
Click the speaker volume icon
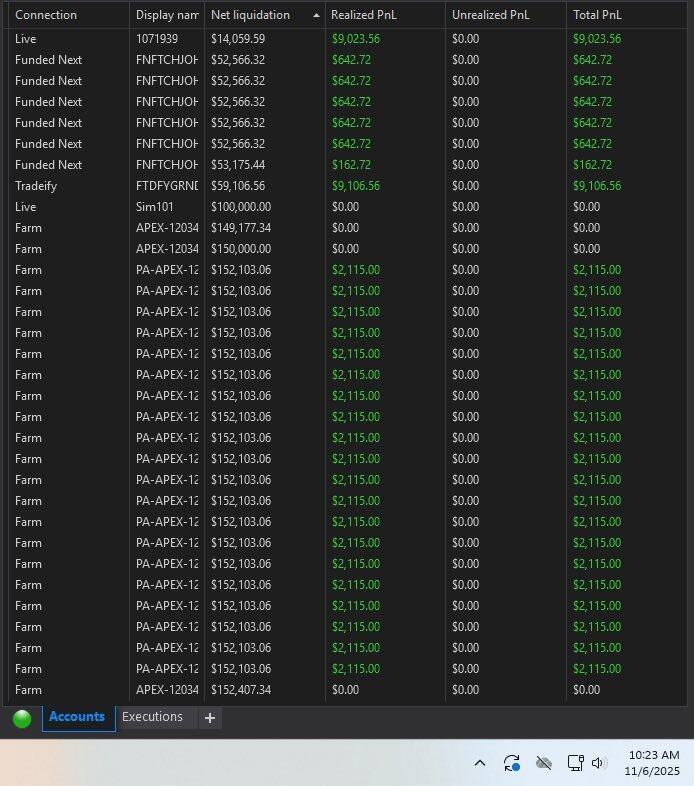tap(599, 763)
